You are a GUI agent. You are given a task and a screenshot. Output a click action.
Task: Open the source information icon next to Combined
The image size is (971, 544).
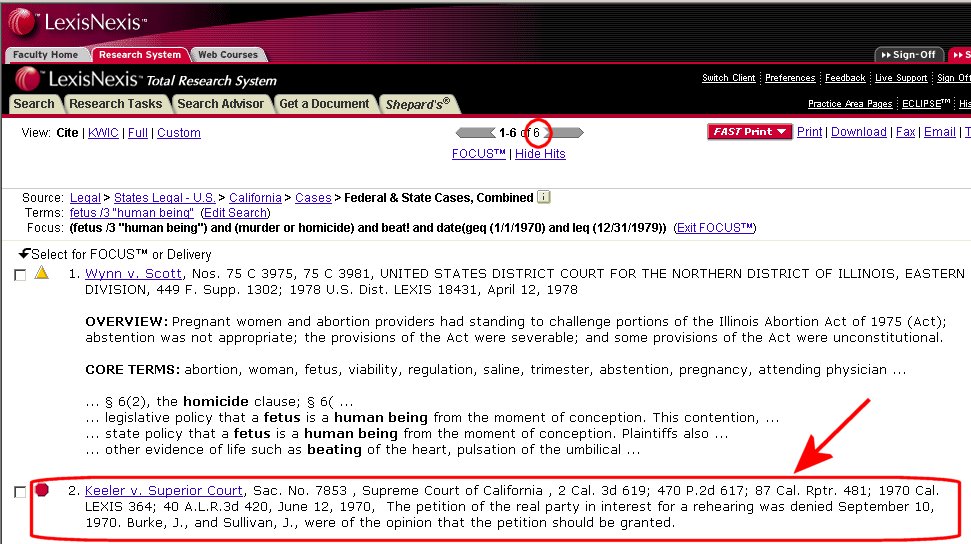543,197
